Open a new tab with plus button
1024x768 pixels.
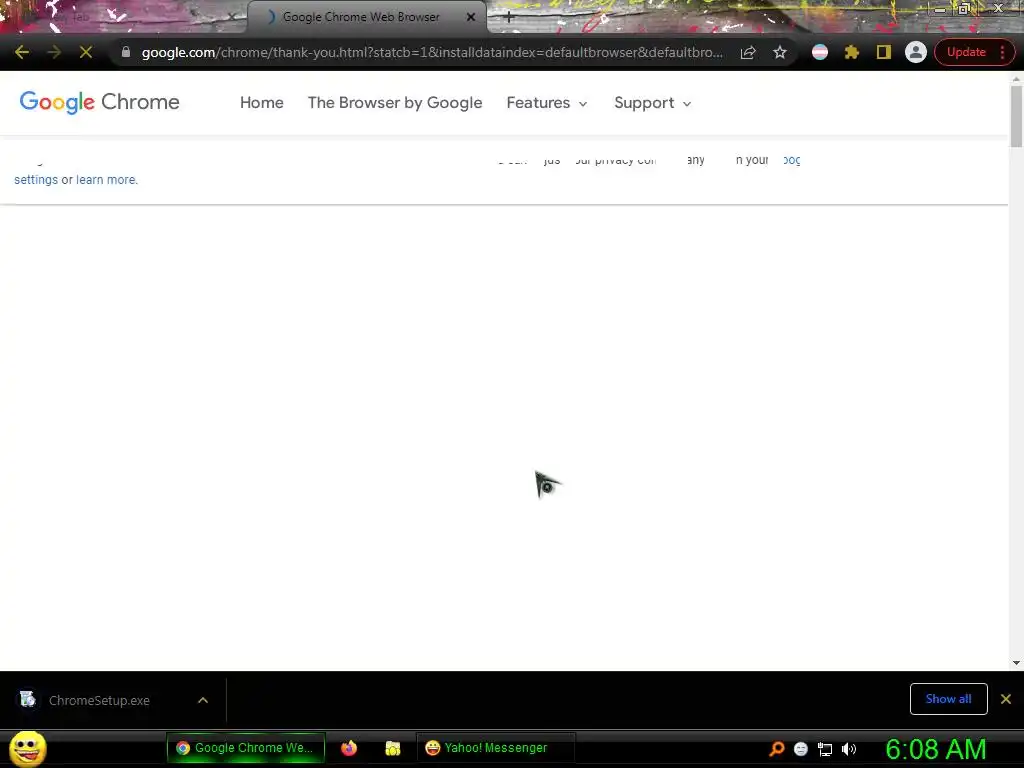509,17
